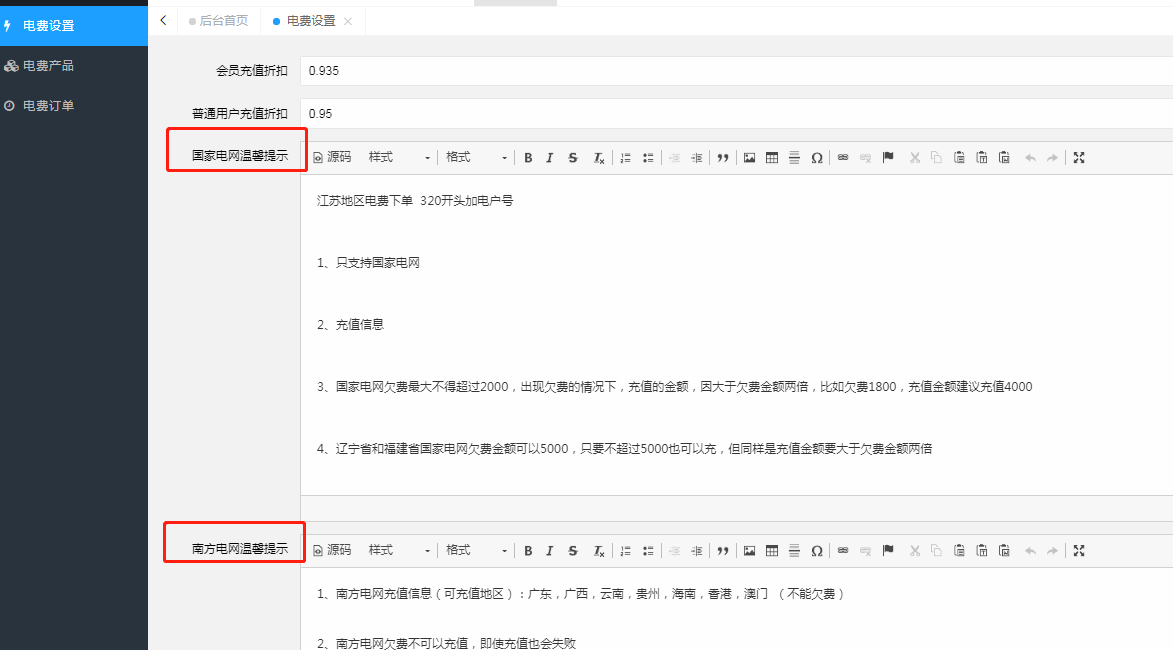Paste from clipboard in the 南方电网 editor
Viewport: 1173px width, 650px height.
959,551
